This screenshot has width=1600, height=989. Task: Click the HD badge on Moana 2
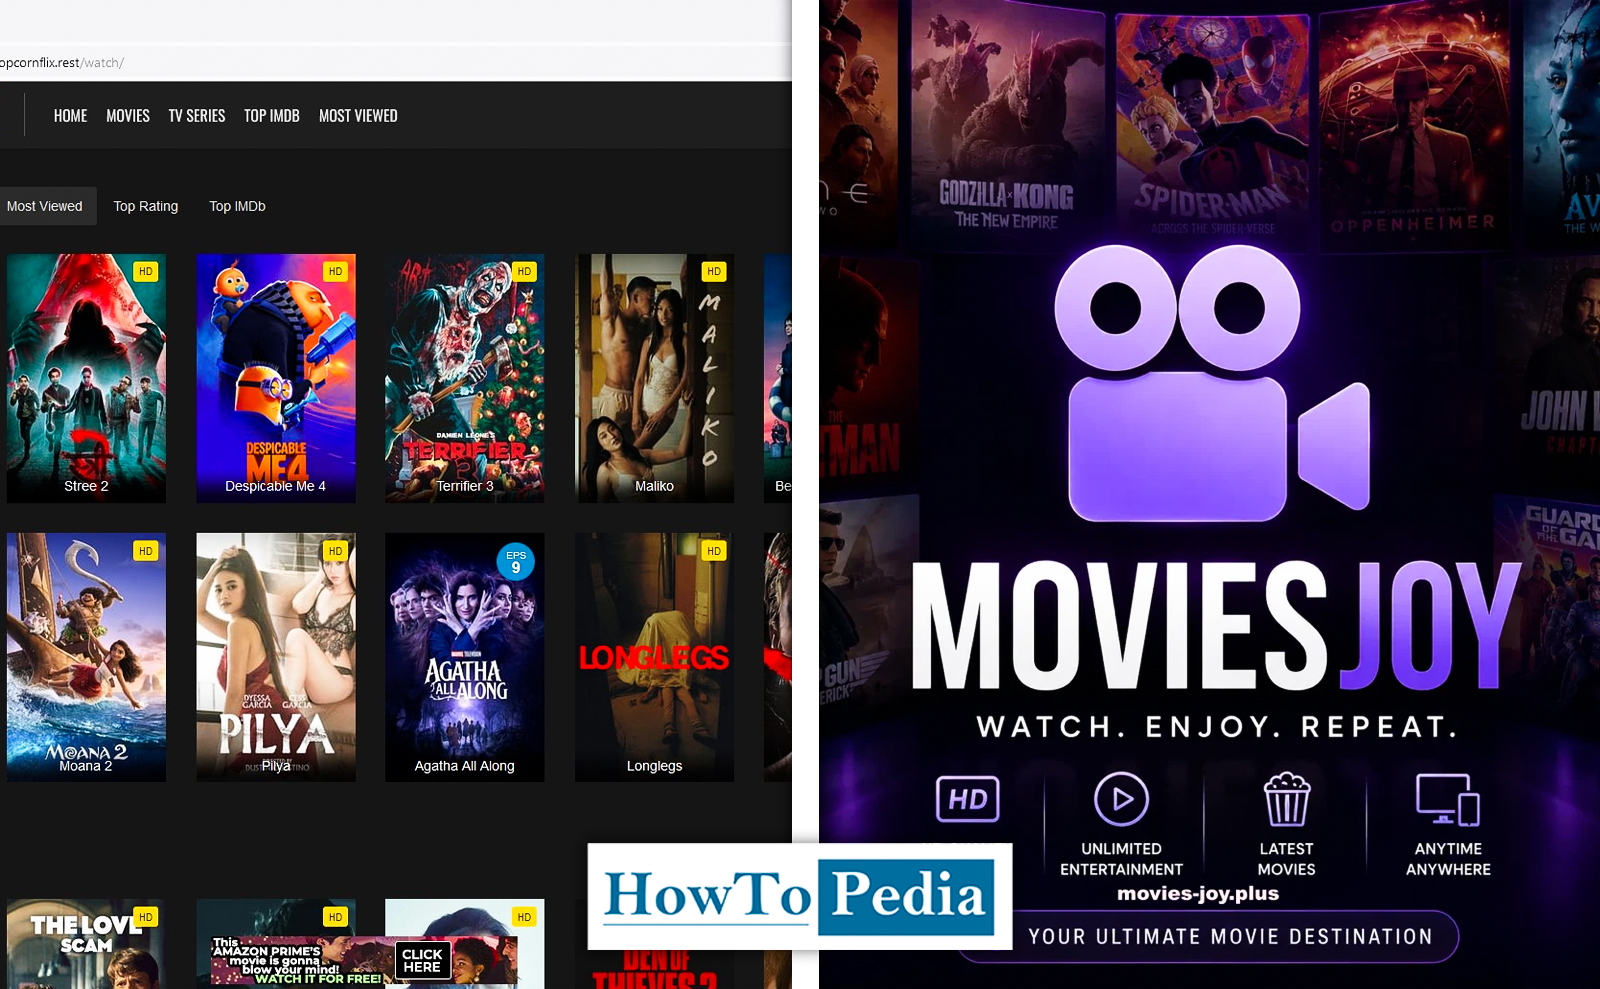coord(146,551)
